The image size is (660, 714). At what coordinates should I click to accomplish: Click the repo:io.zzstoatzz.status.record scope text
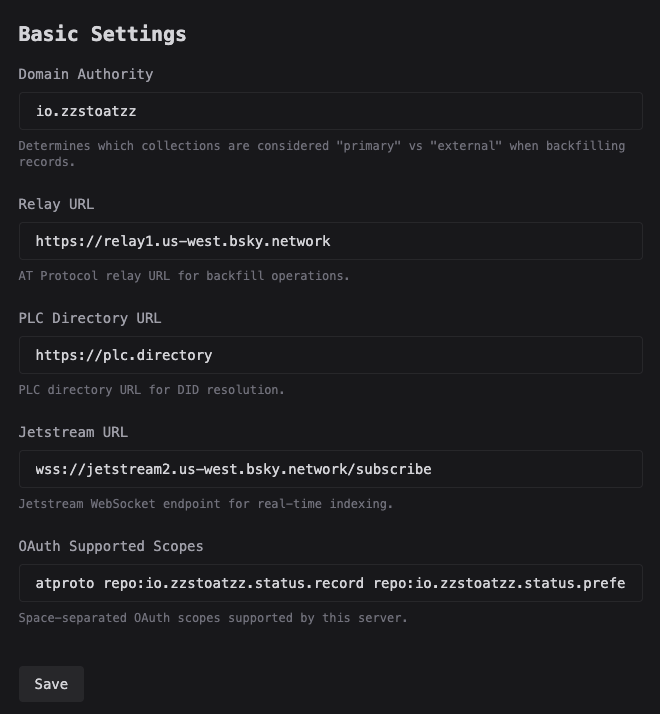(x=230, y=583)
